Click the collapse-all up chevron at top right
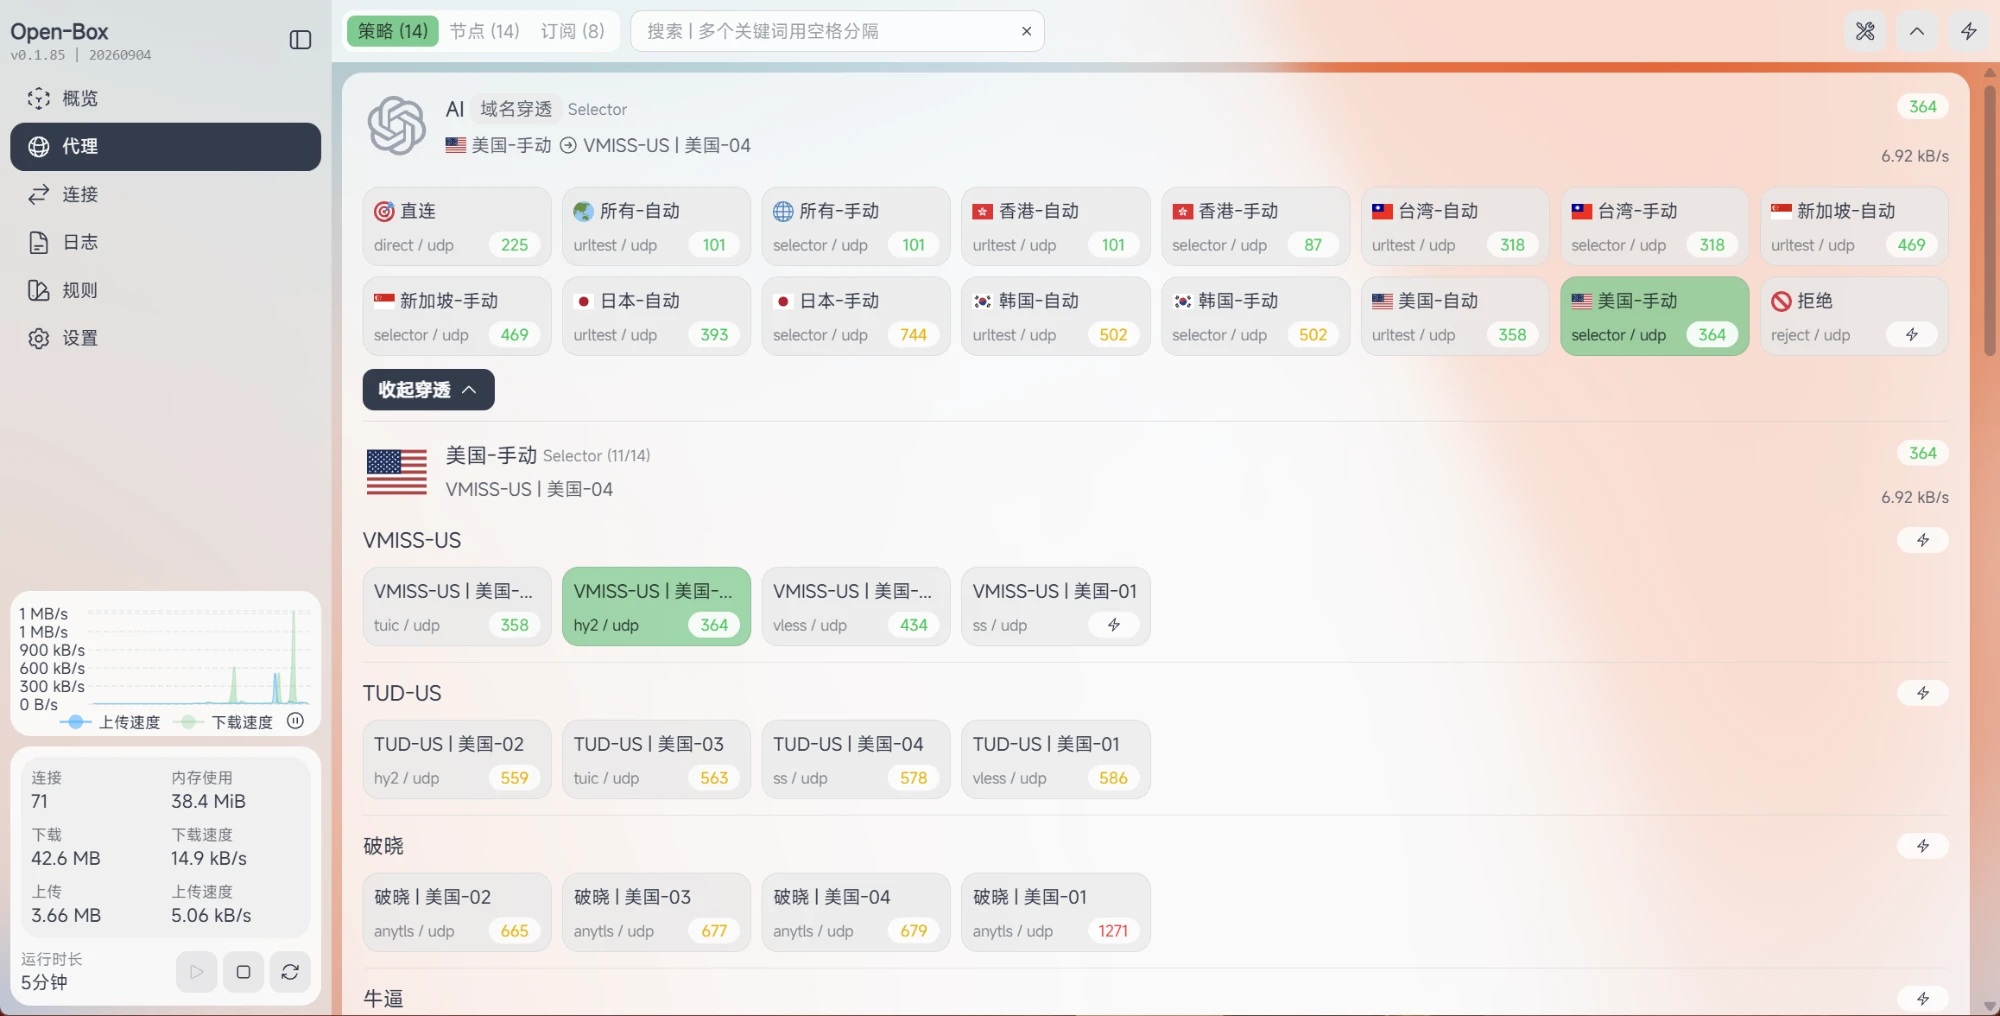This screenshot has height=1016, width=2000. point(1917,31)
